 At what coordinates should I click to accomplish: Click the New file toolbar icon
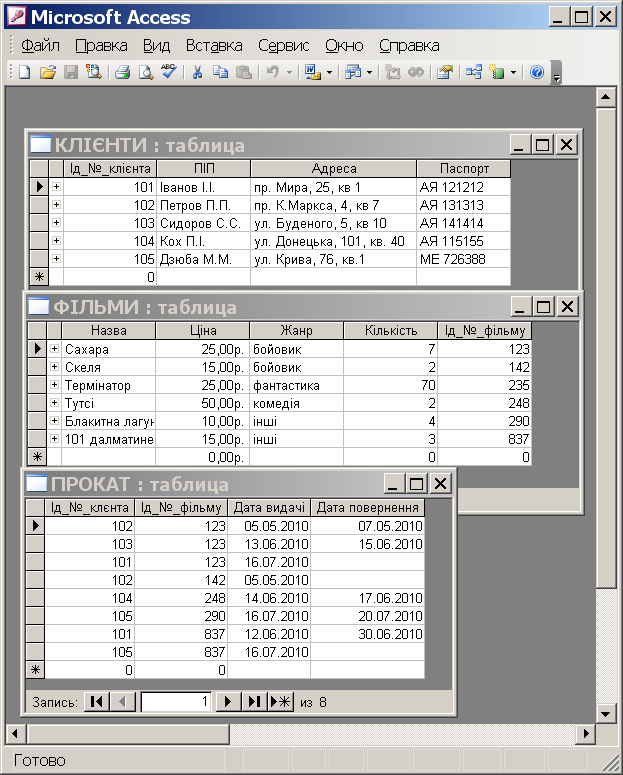(24, 73)
